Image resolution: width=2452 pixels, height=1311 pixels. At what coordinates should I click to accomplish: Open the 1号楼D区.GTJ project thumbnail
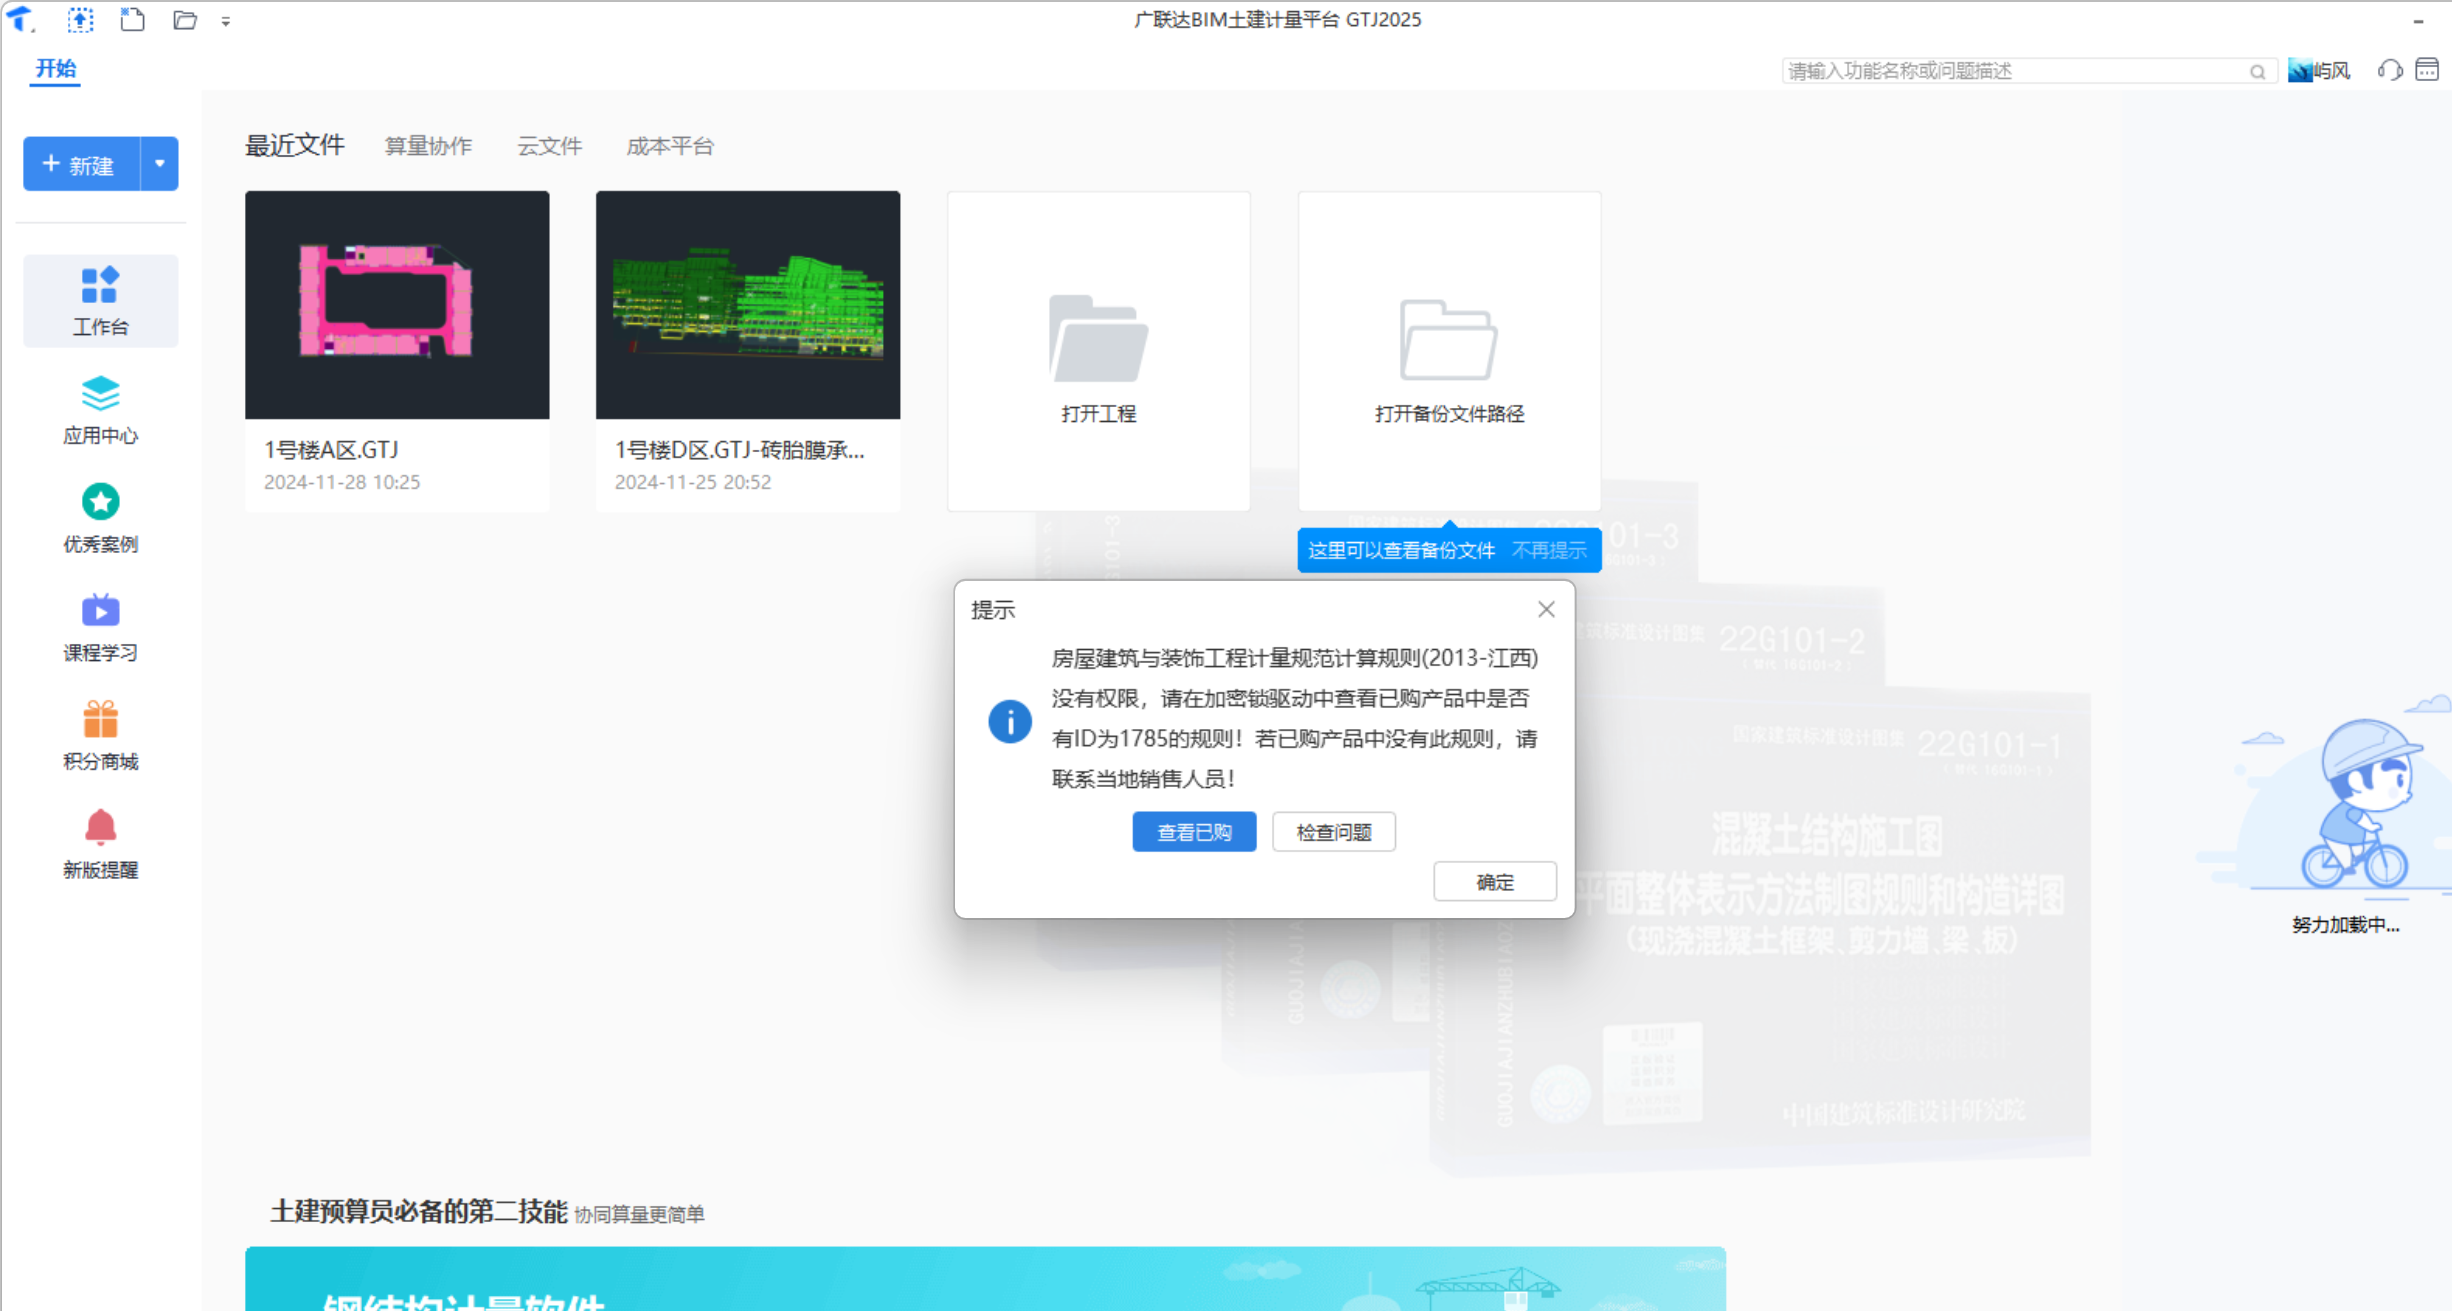(x=748, y=305)
